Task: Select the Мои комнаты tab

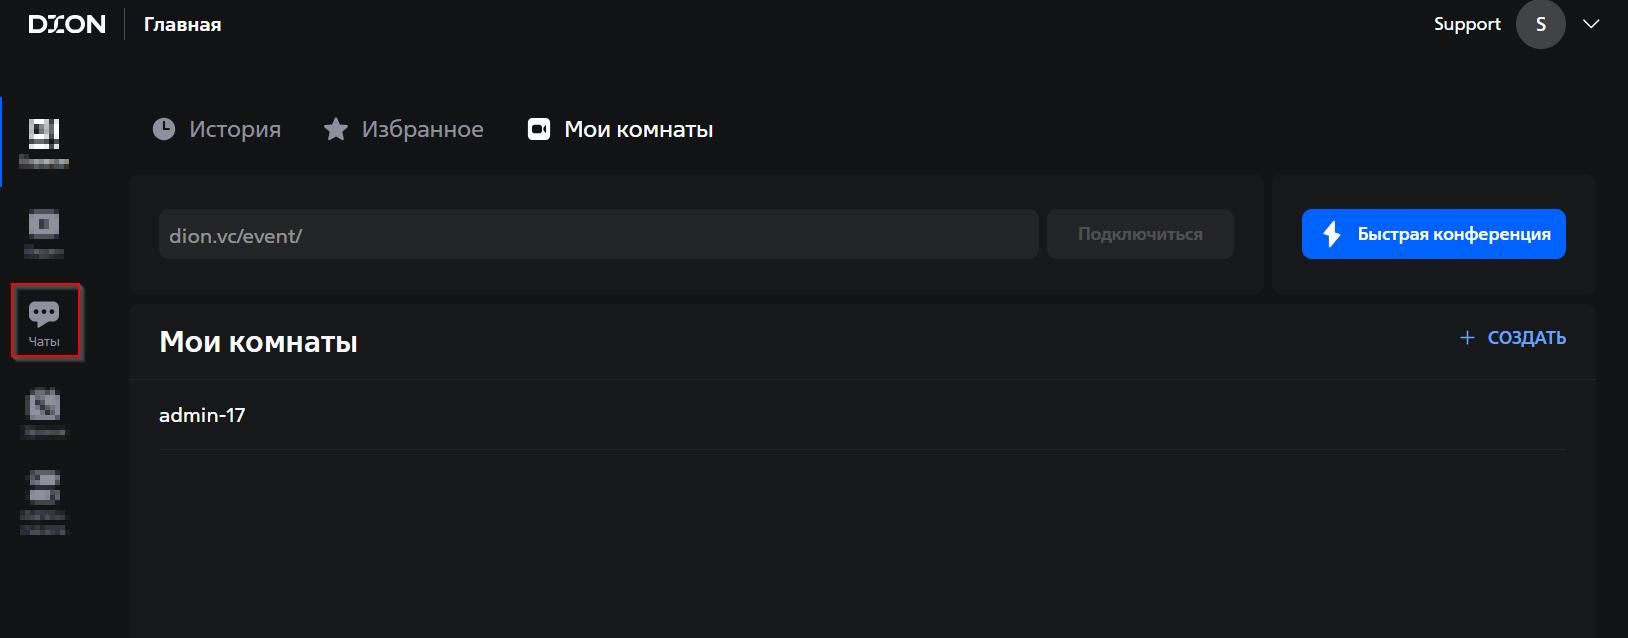Action: [621, 129]
